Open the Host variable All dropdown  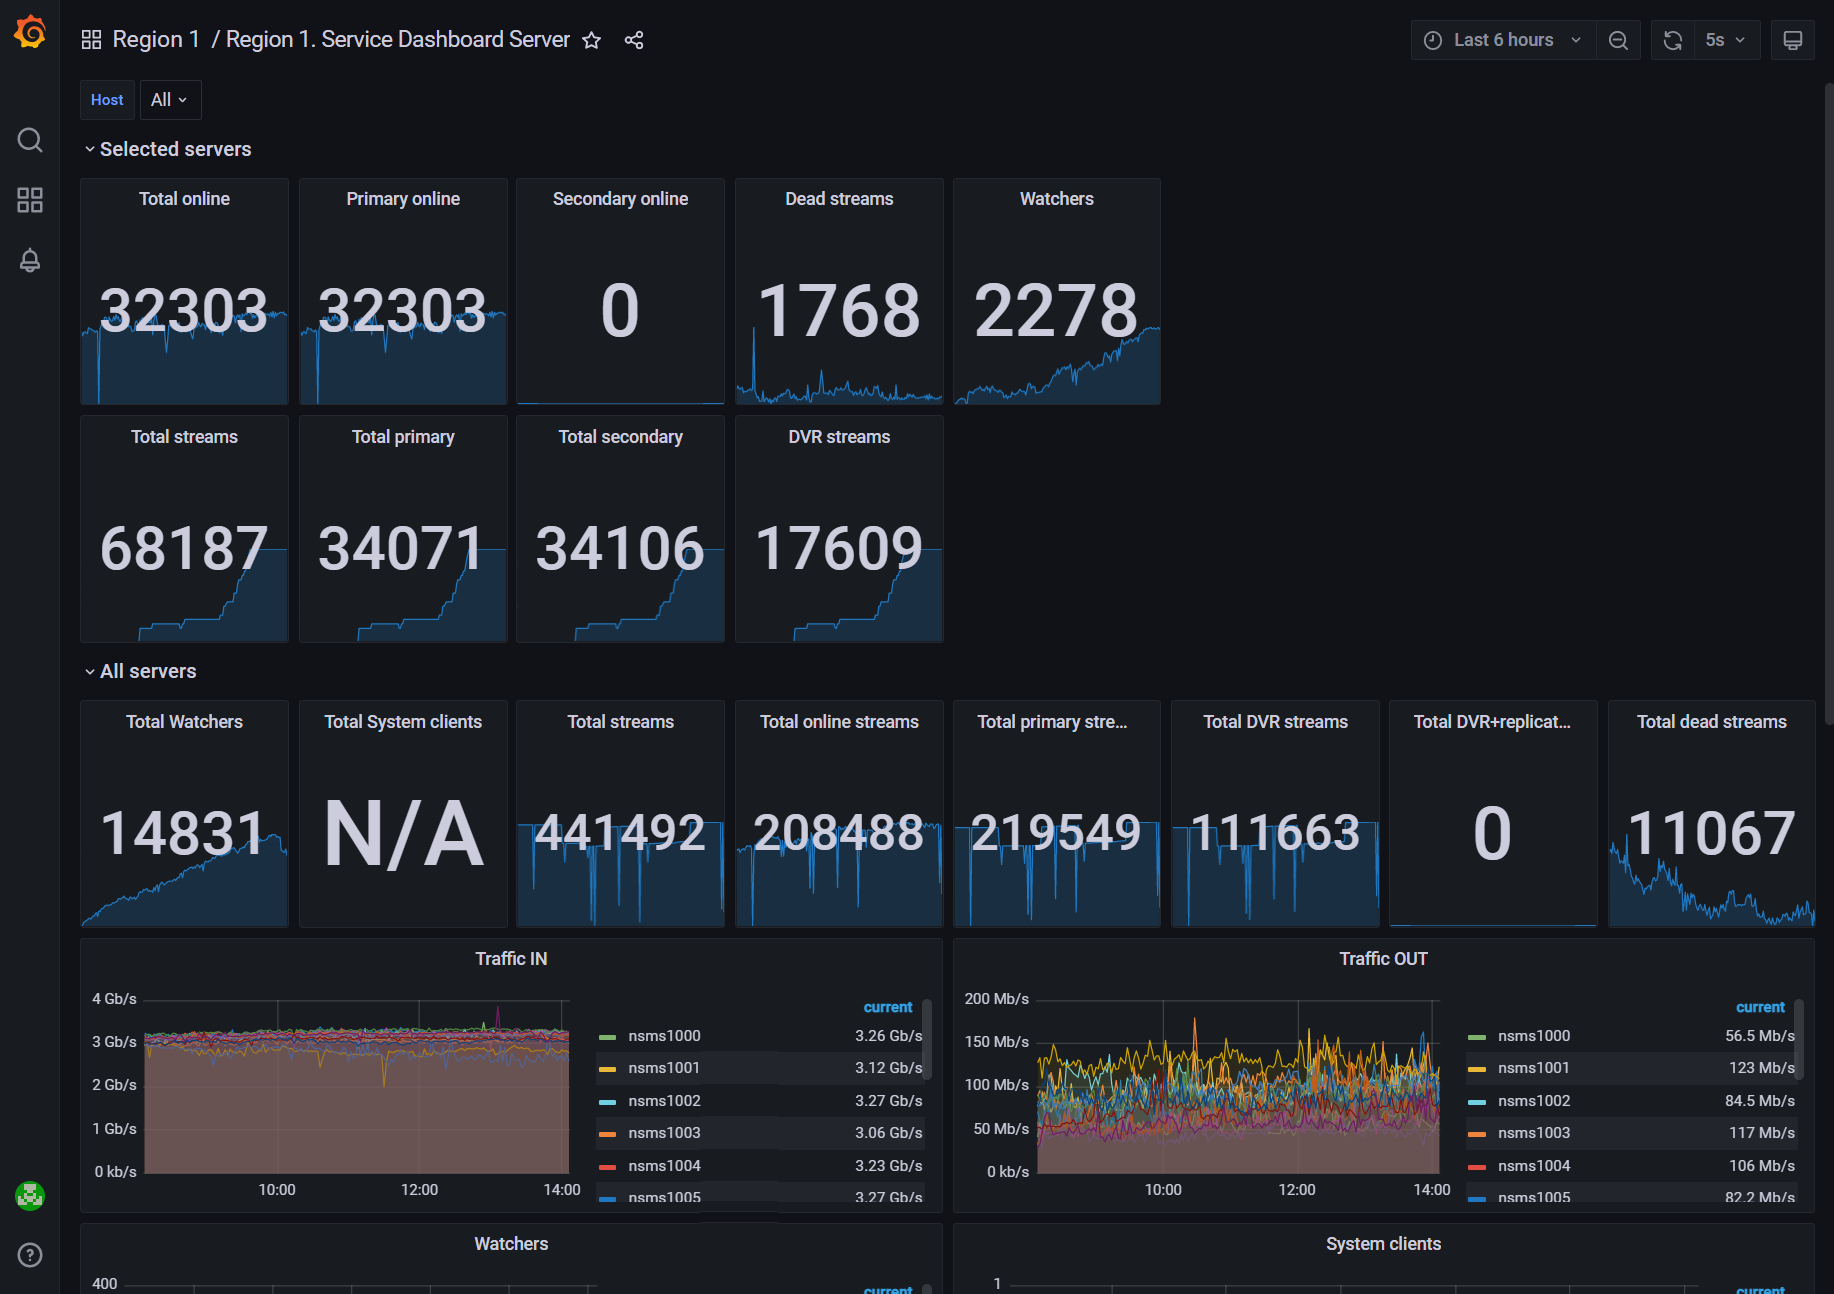click(169, 100)
